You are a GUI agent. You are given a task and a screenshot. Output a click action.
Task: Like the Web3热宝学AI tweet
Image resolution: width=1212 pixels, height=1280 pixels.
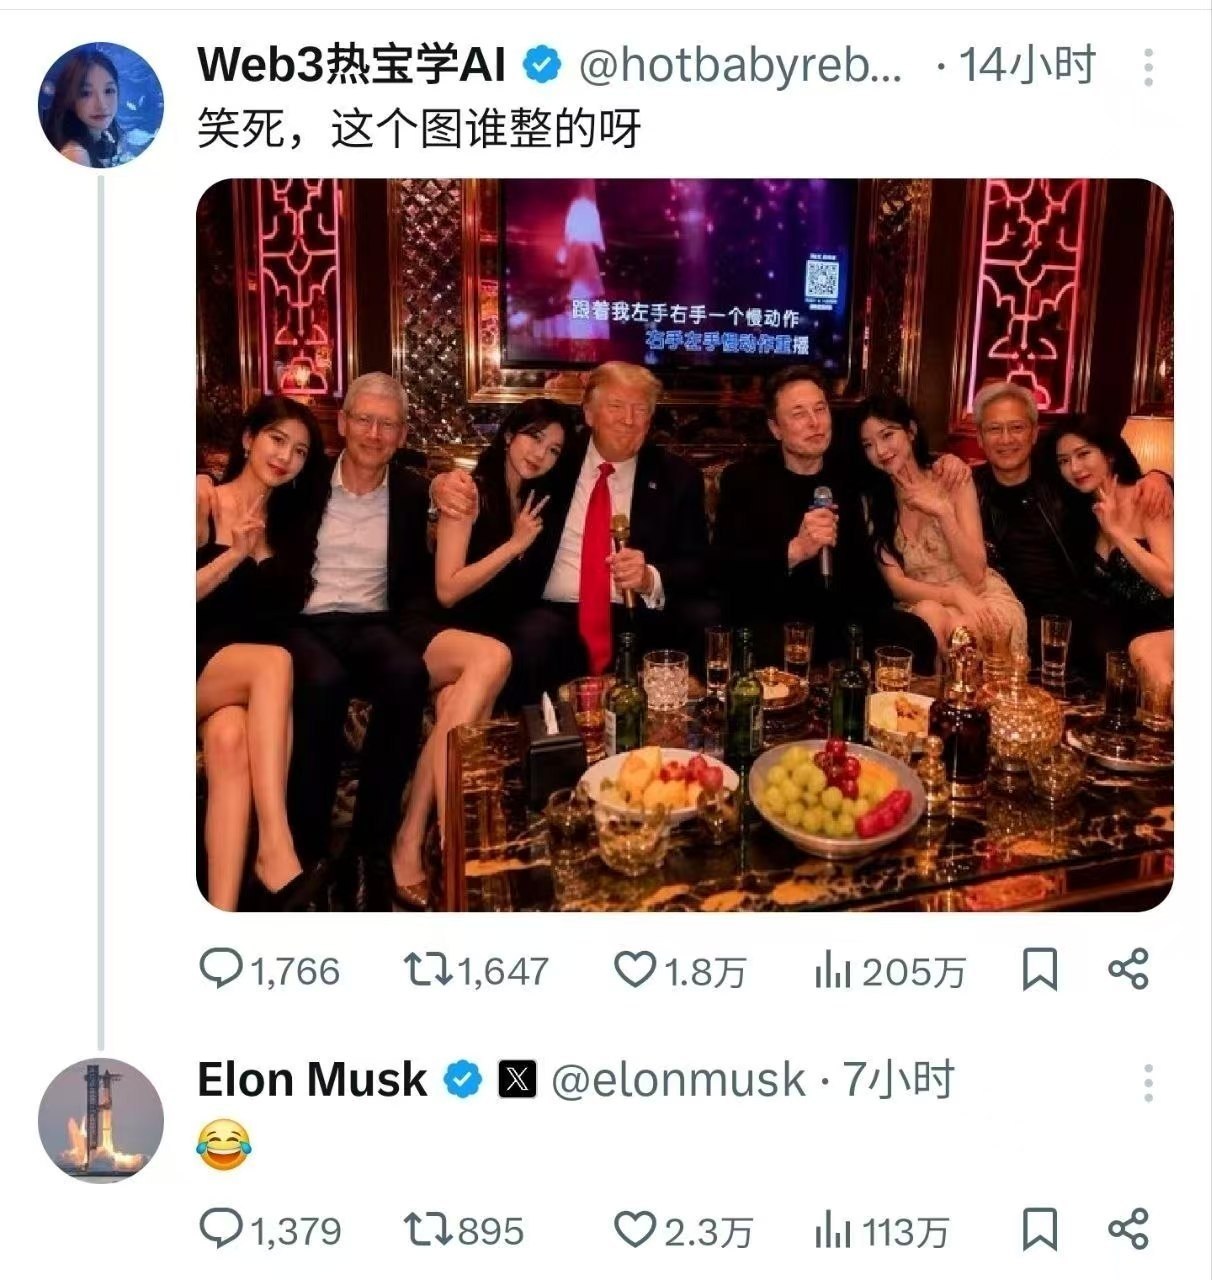tap(680, 970)
